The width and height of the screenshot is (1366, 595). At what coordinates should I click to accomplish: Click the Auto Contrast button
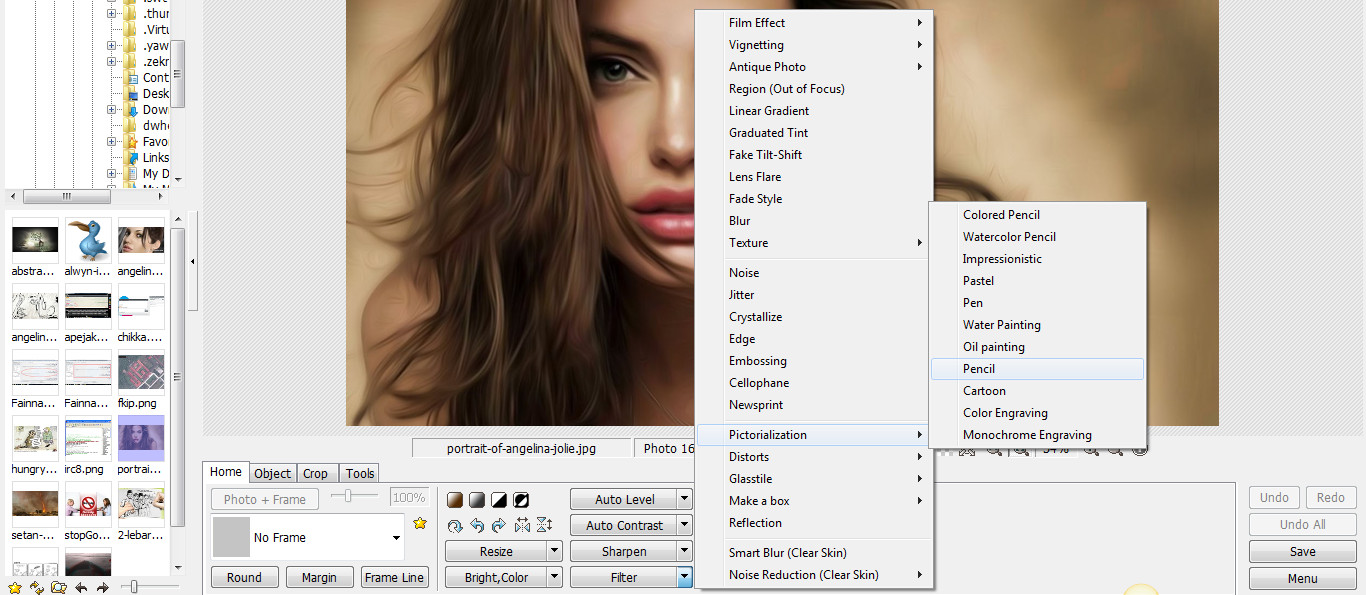pyautogui.click(x=624, y=525)
